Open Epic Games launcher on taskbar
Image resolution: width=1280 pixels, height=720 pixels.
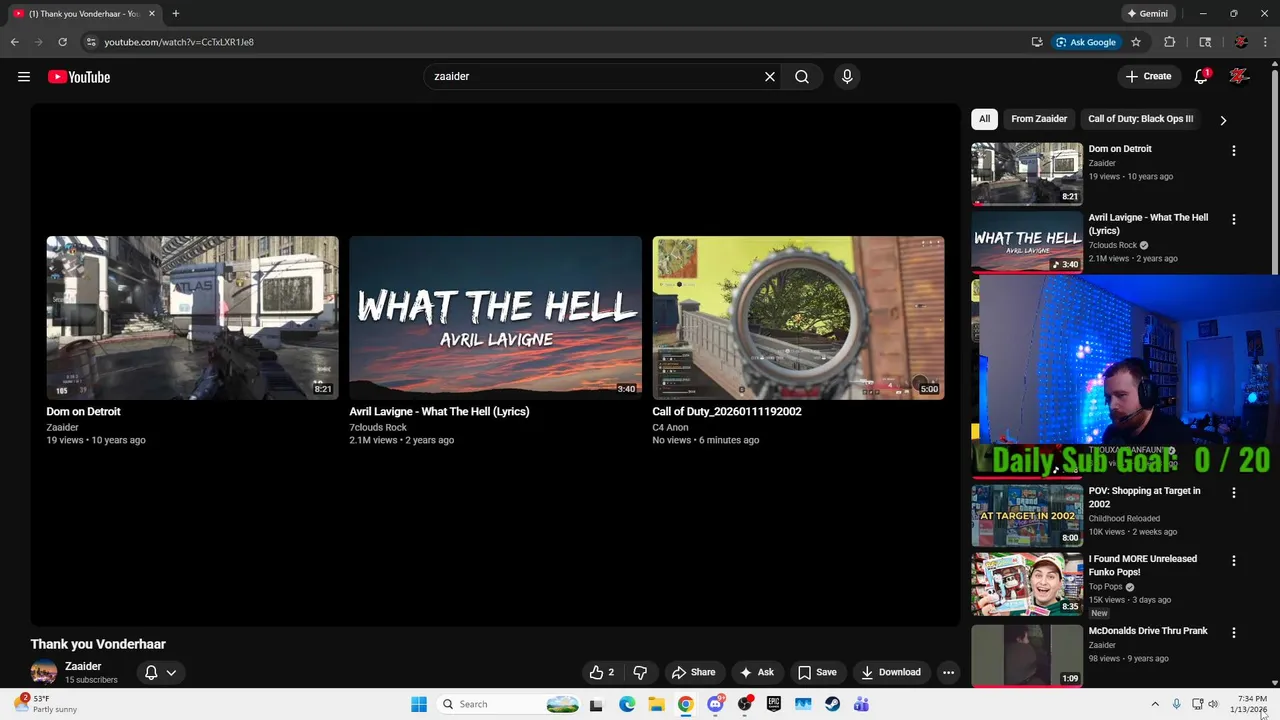coord(773,704)
